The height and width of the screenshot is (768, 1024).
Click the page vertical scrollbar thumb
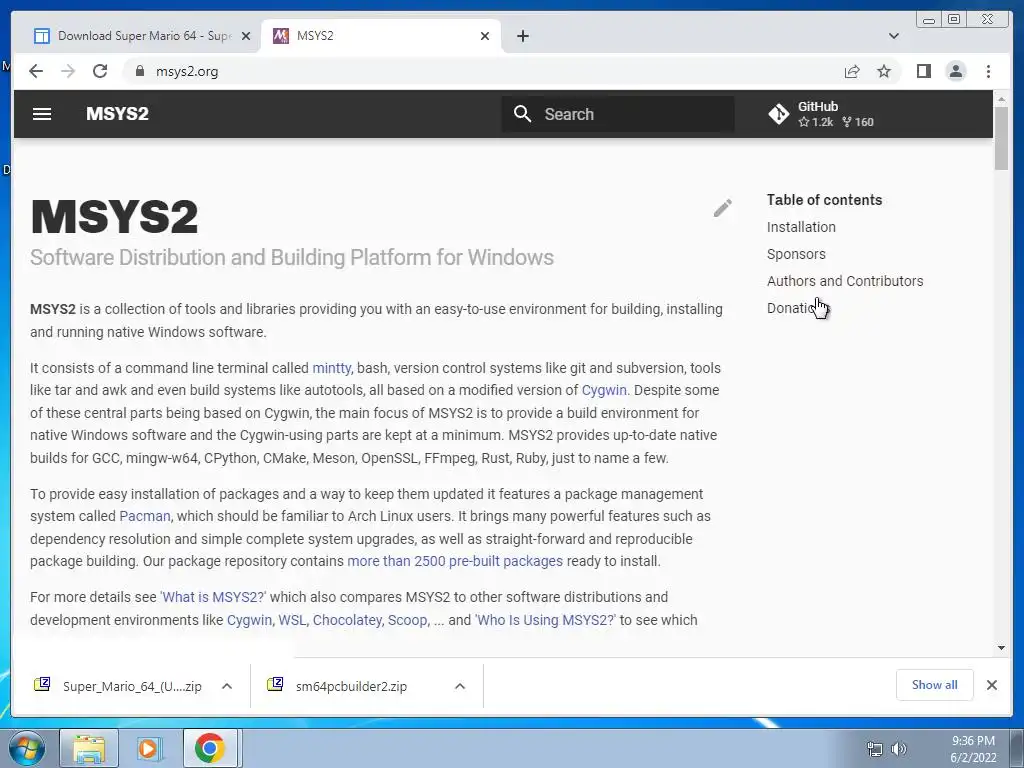[1001, 139]
